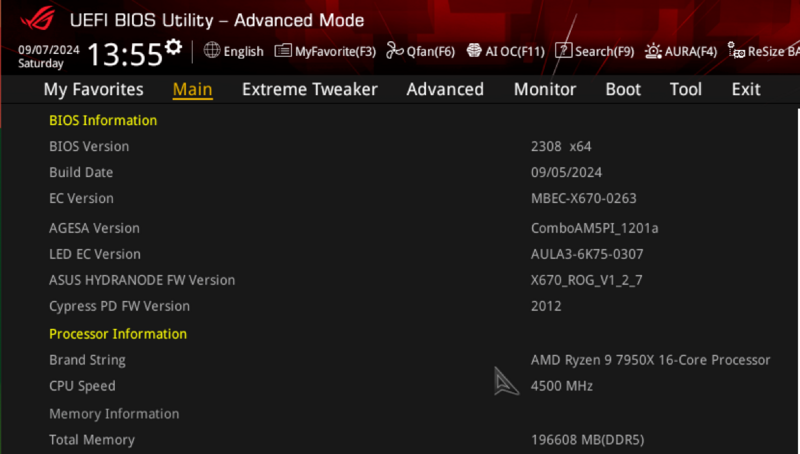Image resolution: width=800 pixels, height=454 pixels.
Task: Click value ComboAM5PI_1201a
Action: (x=594, y=228)
